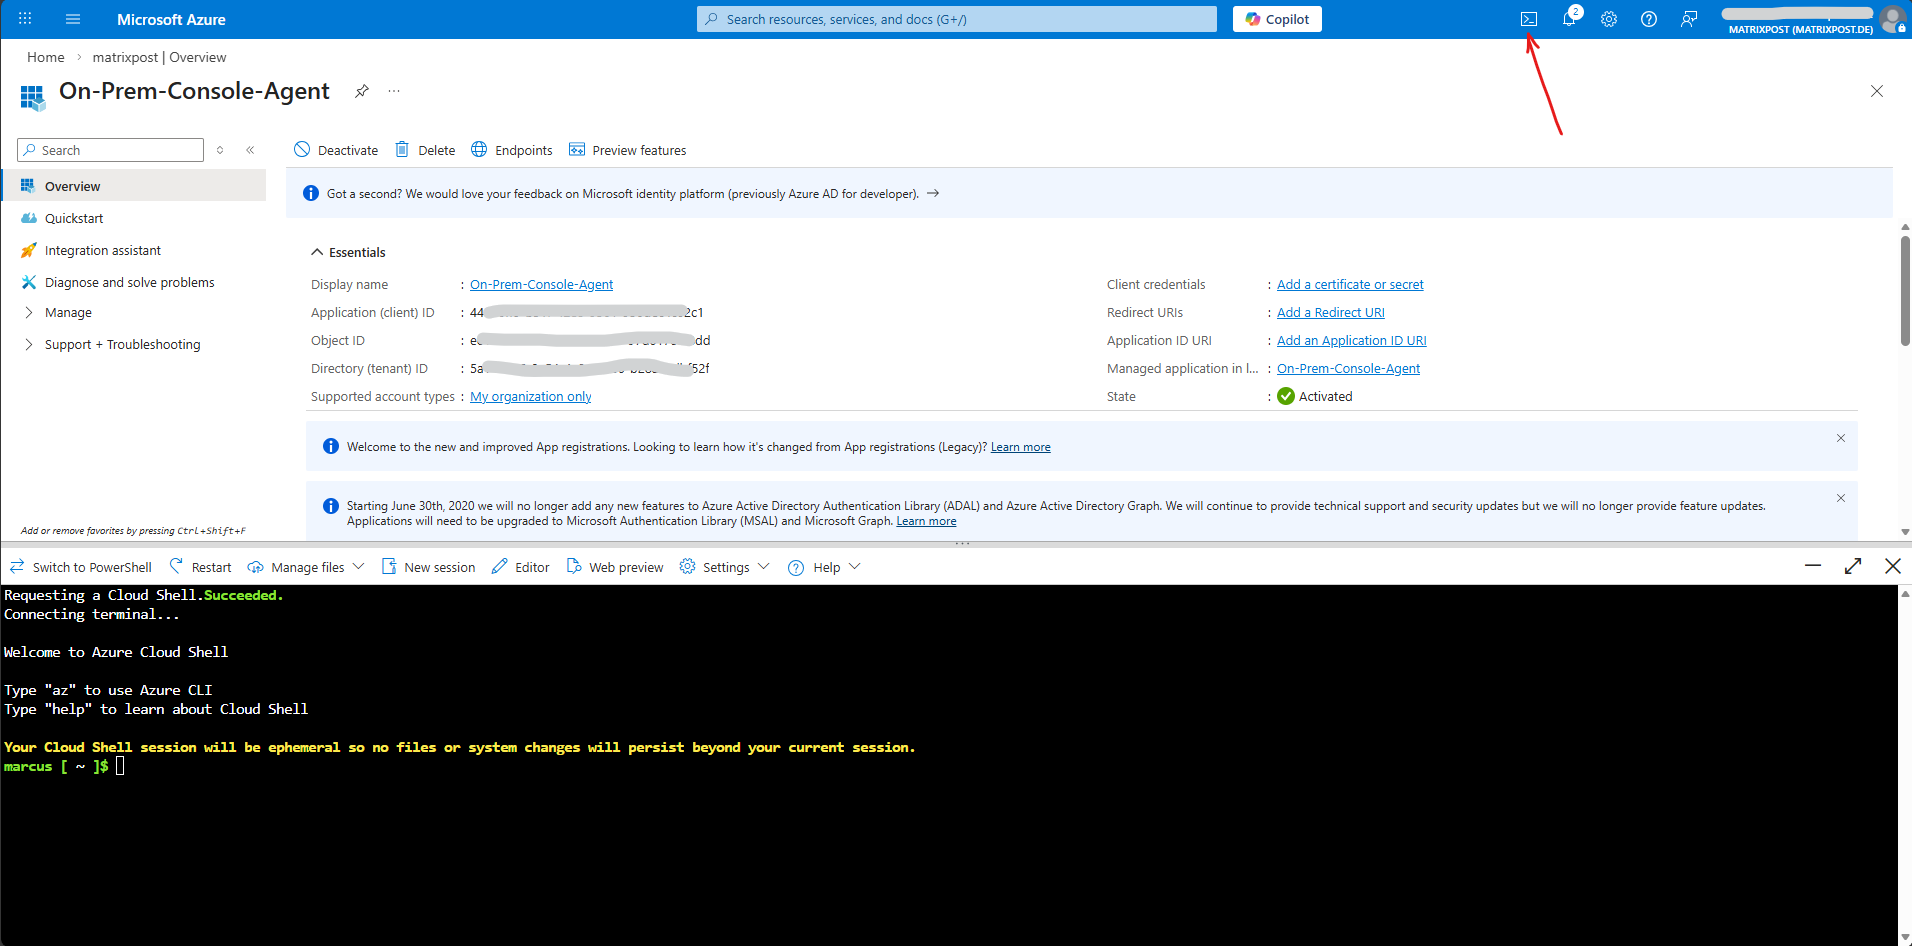The height and width of the screenshot is (946, 1912).
Task: Open Endpoints in the command bar
Action: pos(512,150)
